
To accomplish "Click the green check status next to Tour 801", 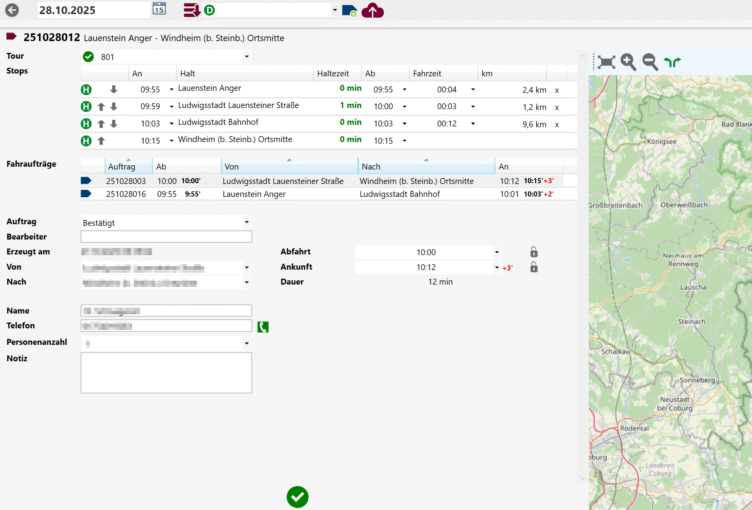I will 88,57.
